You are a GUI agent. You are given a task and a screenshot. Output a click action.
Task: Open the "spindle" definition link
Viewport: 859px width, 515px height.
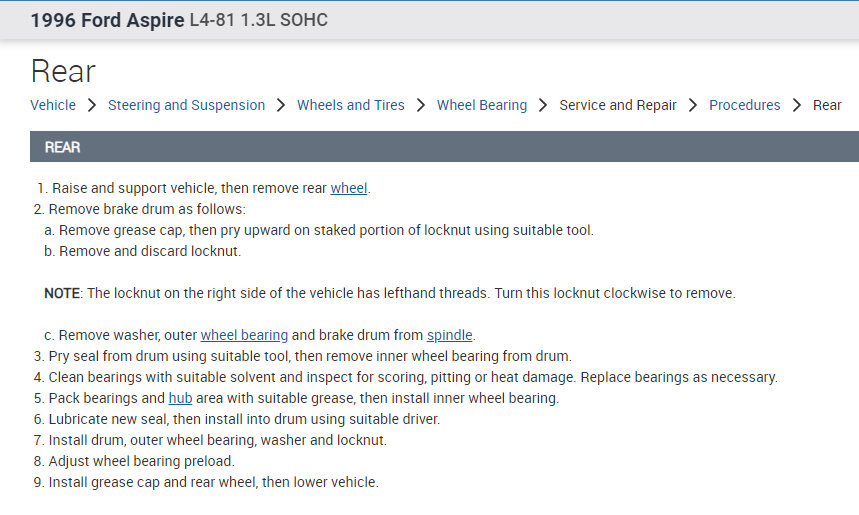[x=450, y=335]
